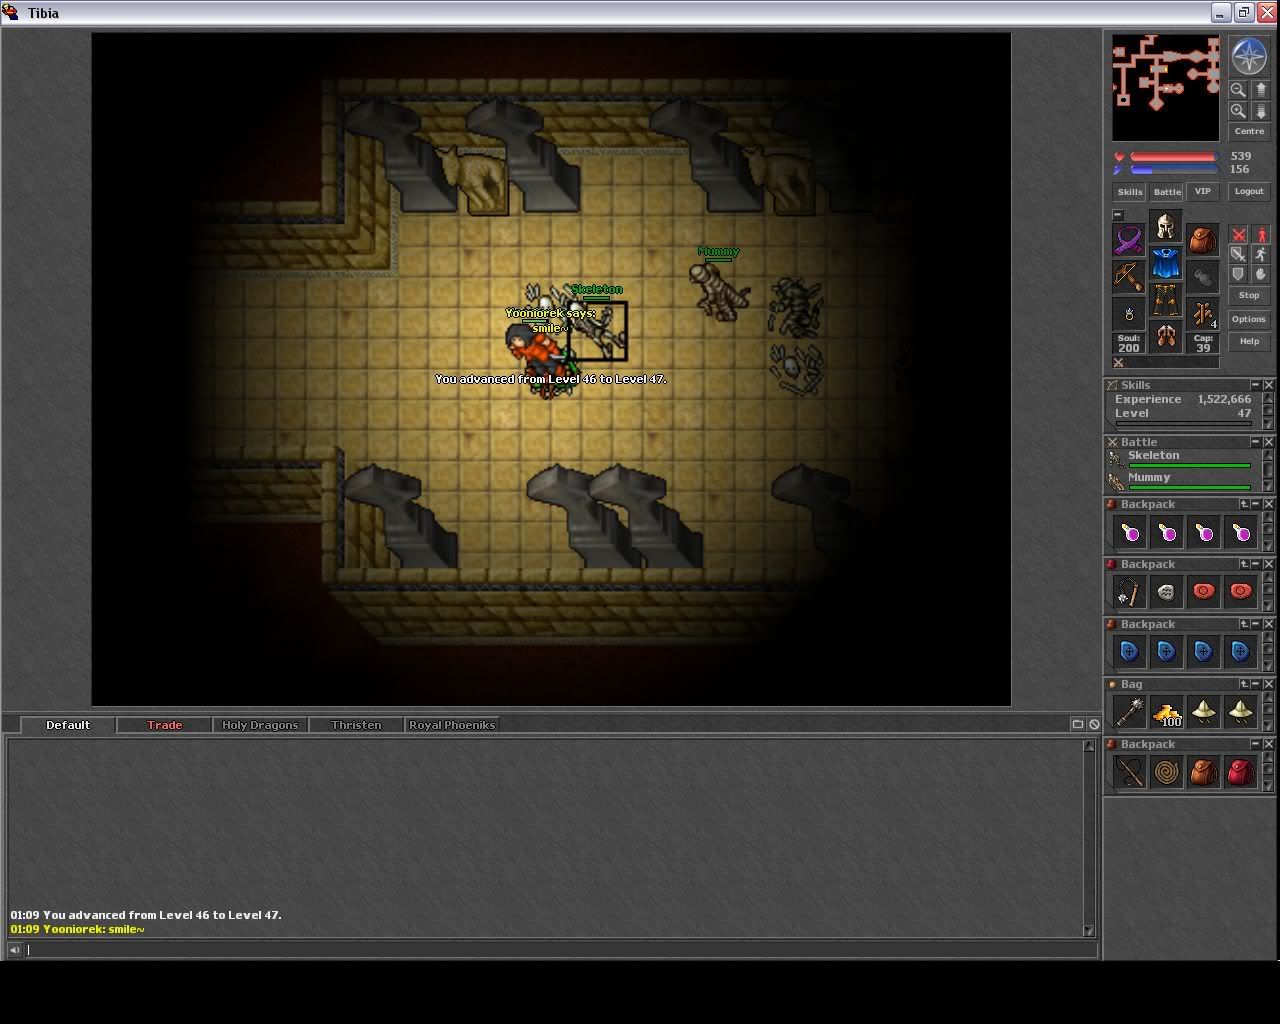Switch to the Default chat tab

click(68, 725)
